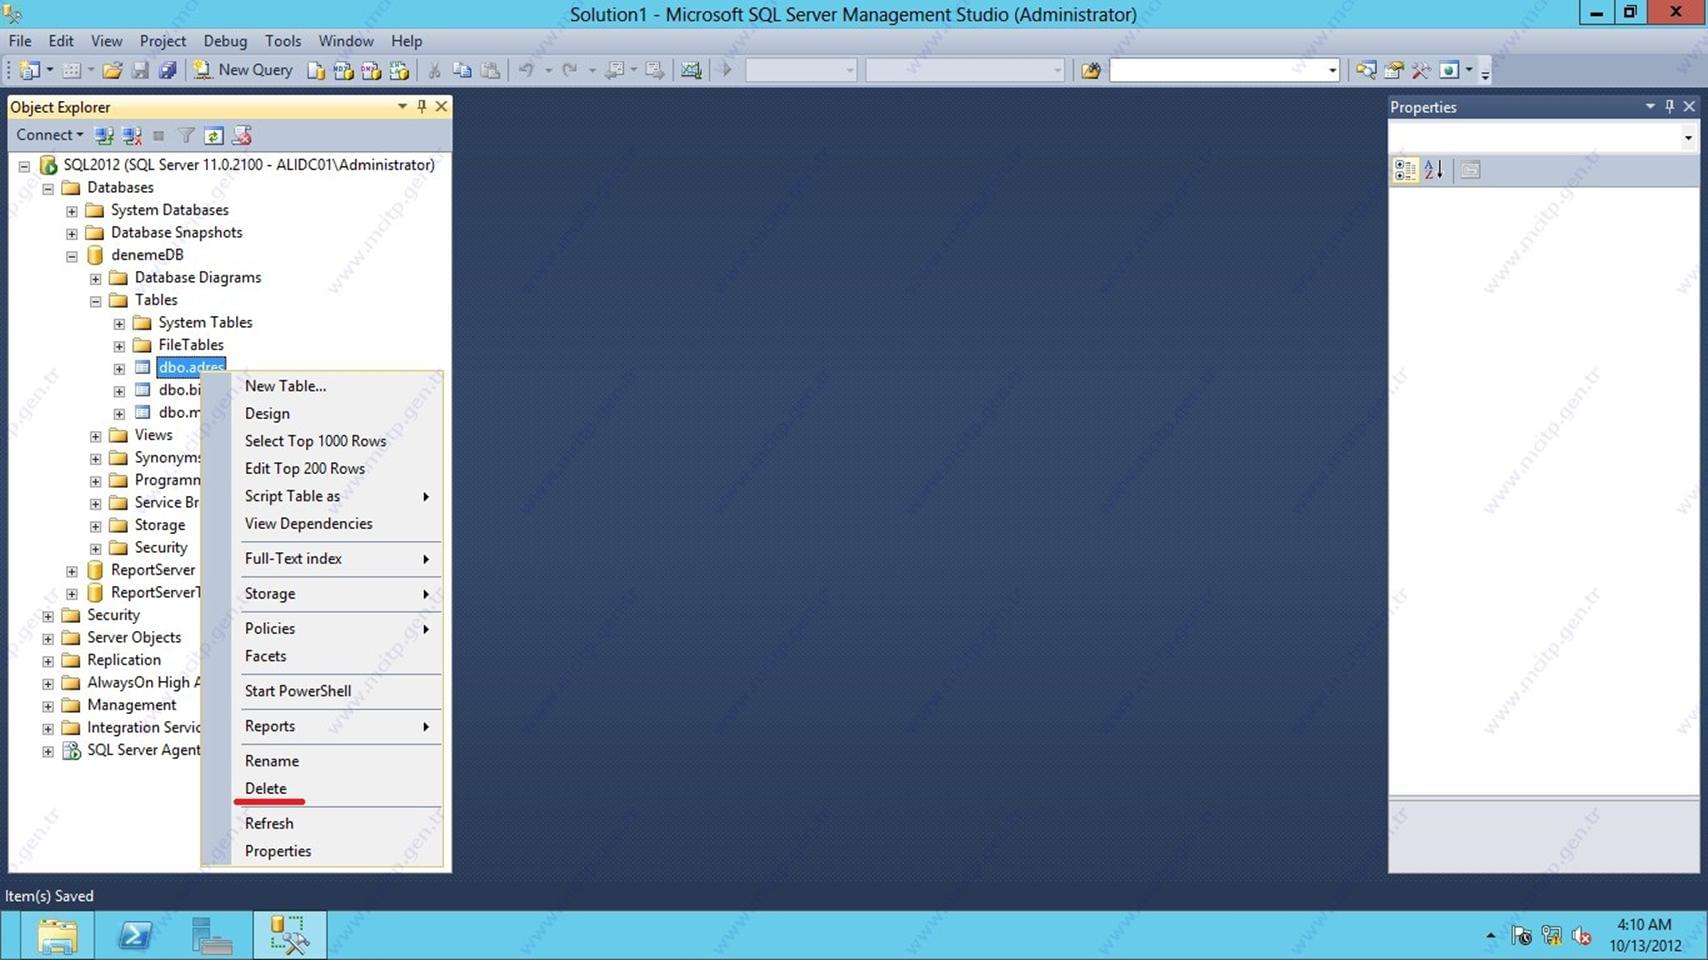Toggle Auto Hide pin on Object Explorer
The height and width of the screenshot is (960, 1708).
(422, 106)
